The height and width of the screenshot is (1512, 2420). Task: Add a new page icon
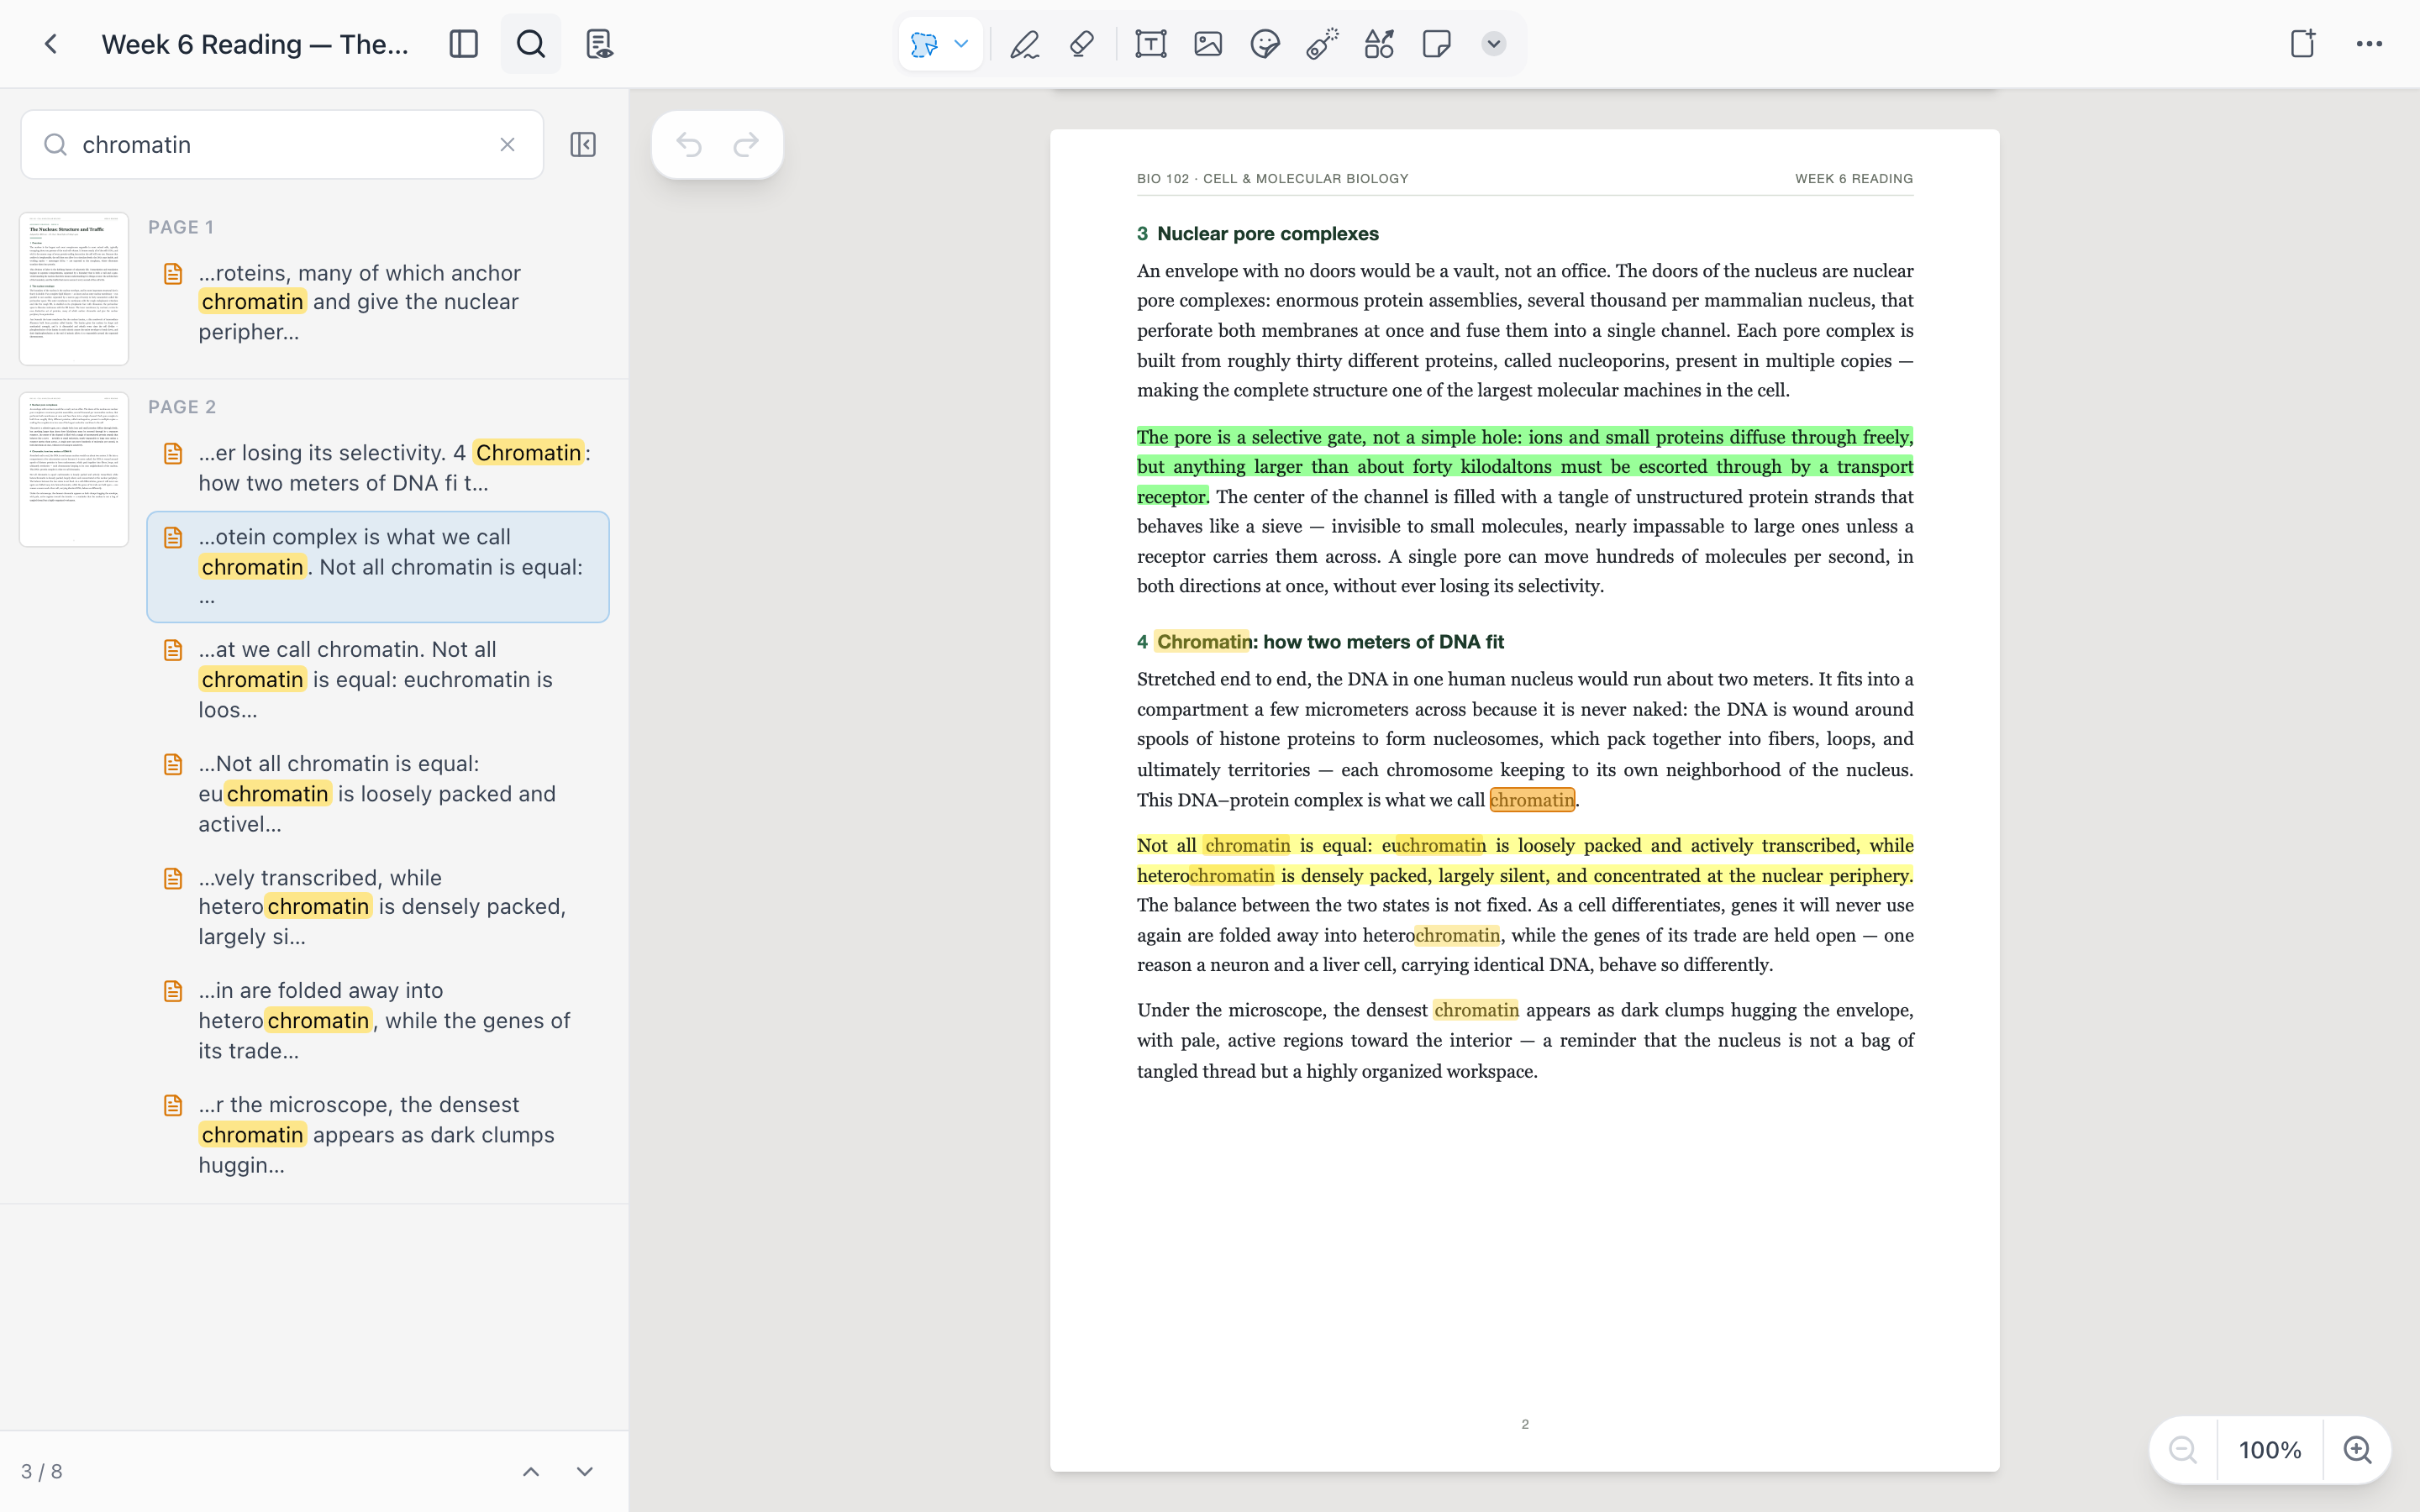tap(2303, 44)
